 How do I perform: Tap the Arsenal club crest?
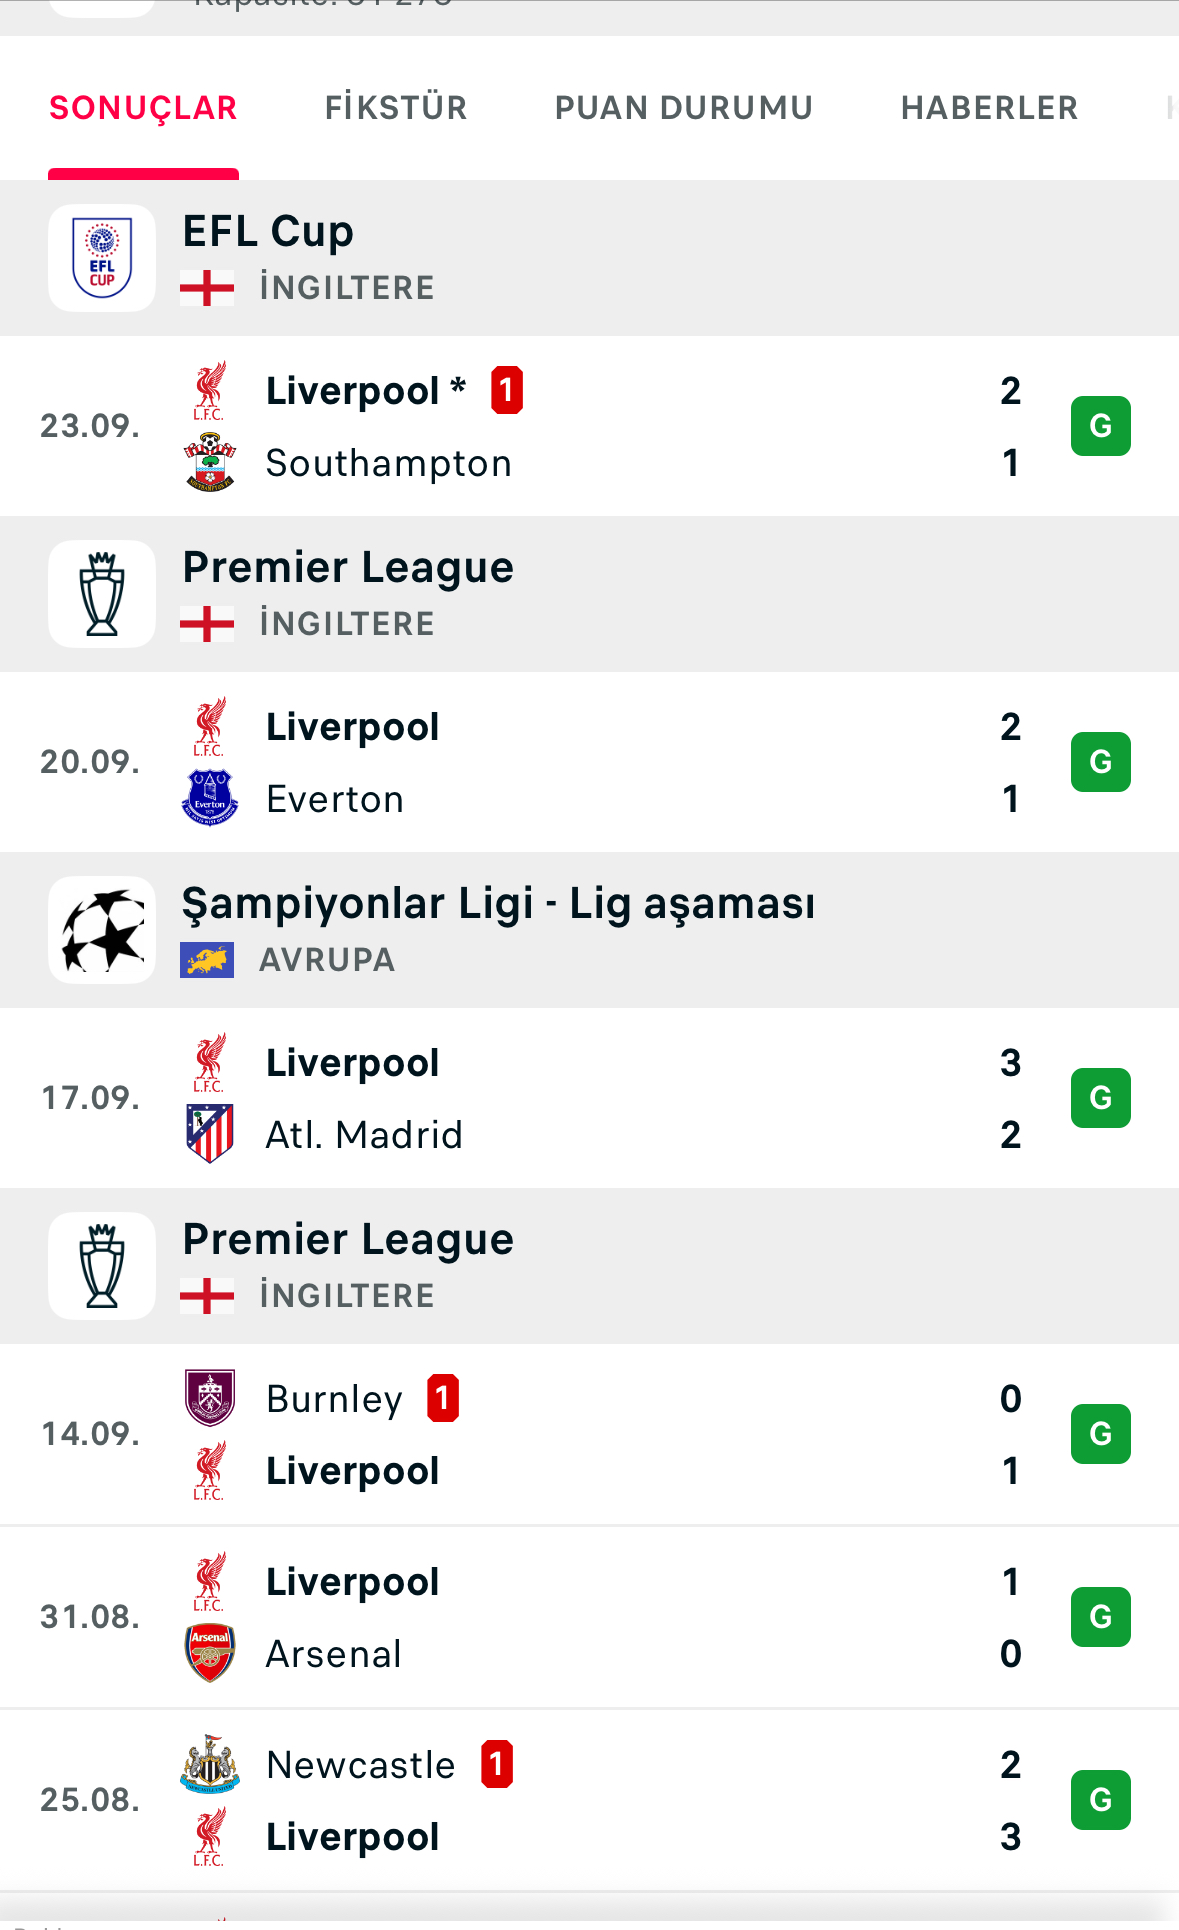coord(210,1653)
